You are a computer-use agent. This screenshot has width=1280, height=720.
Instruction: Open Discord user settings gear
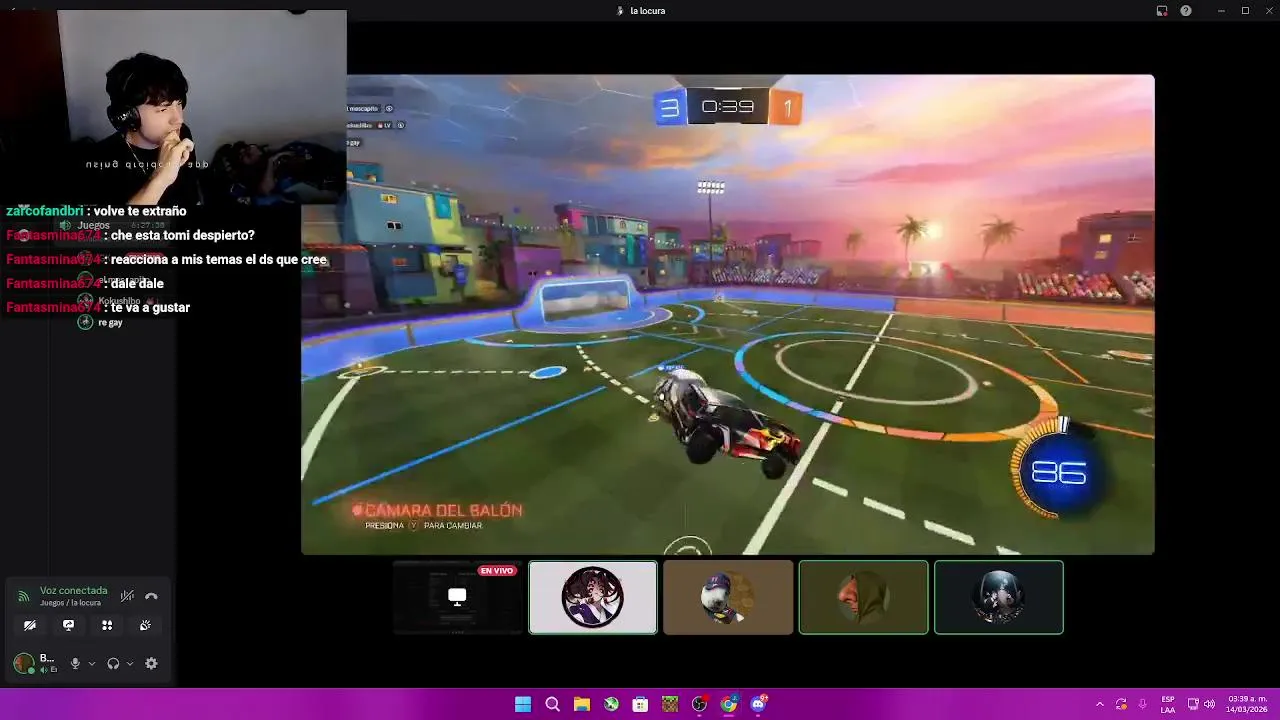pos(151,663)
